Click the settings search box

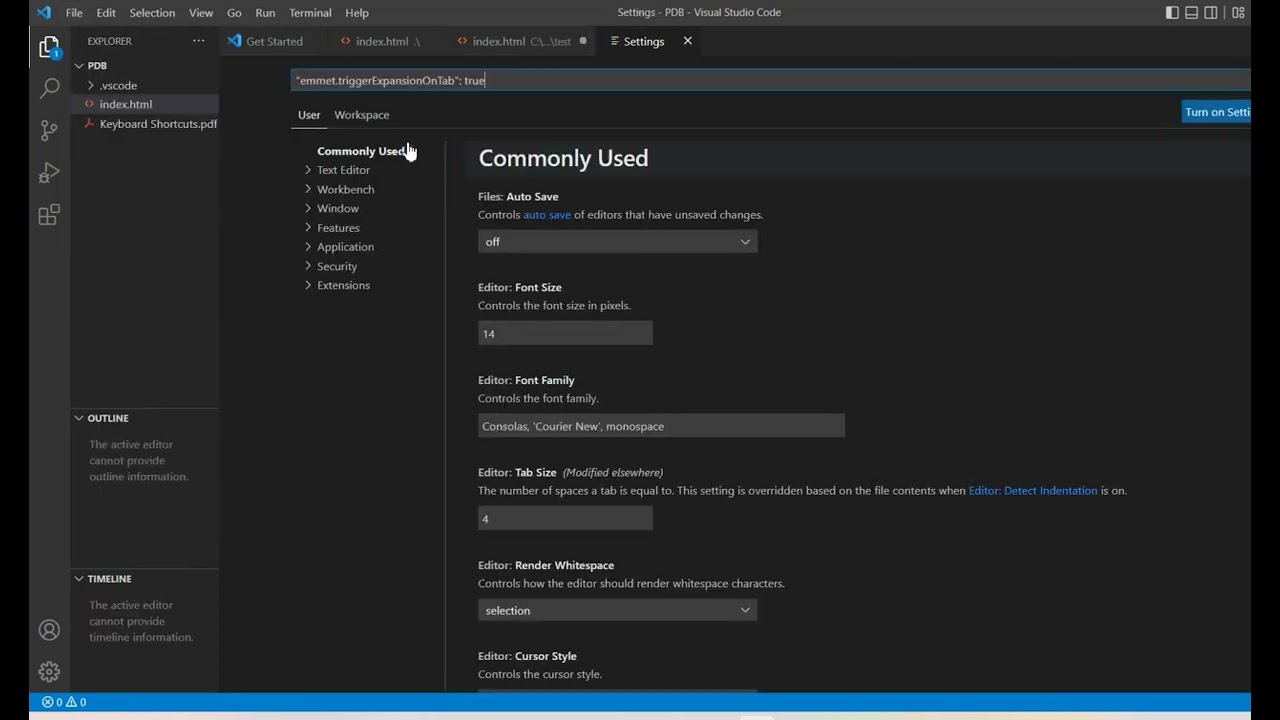click(x=770, y=80)
